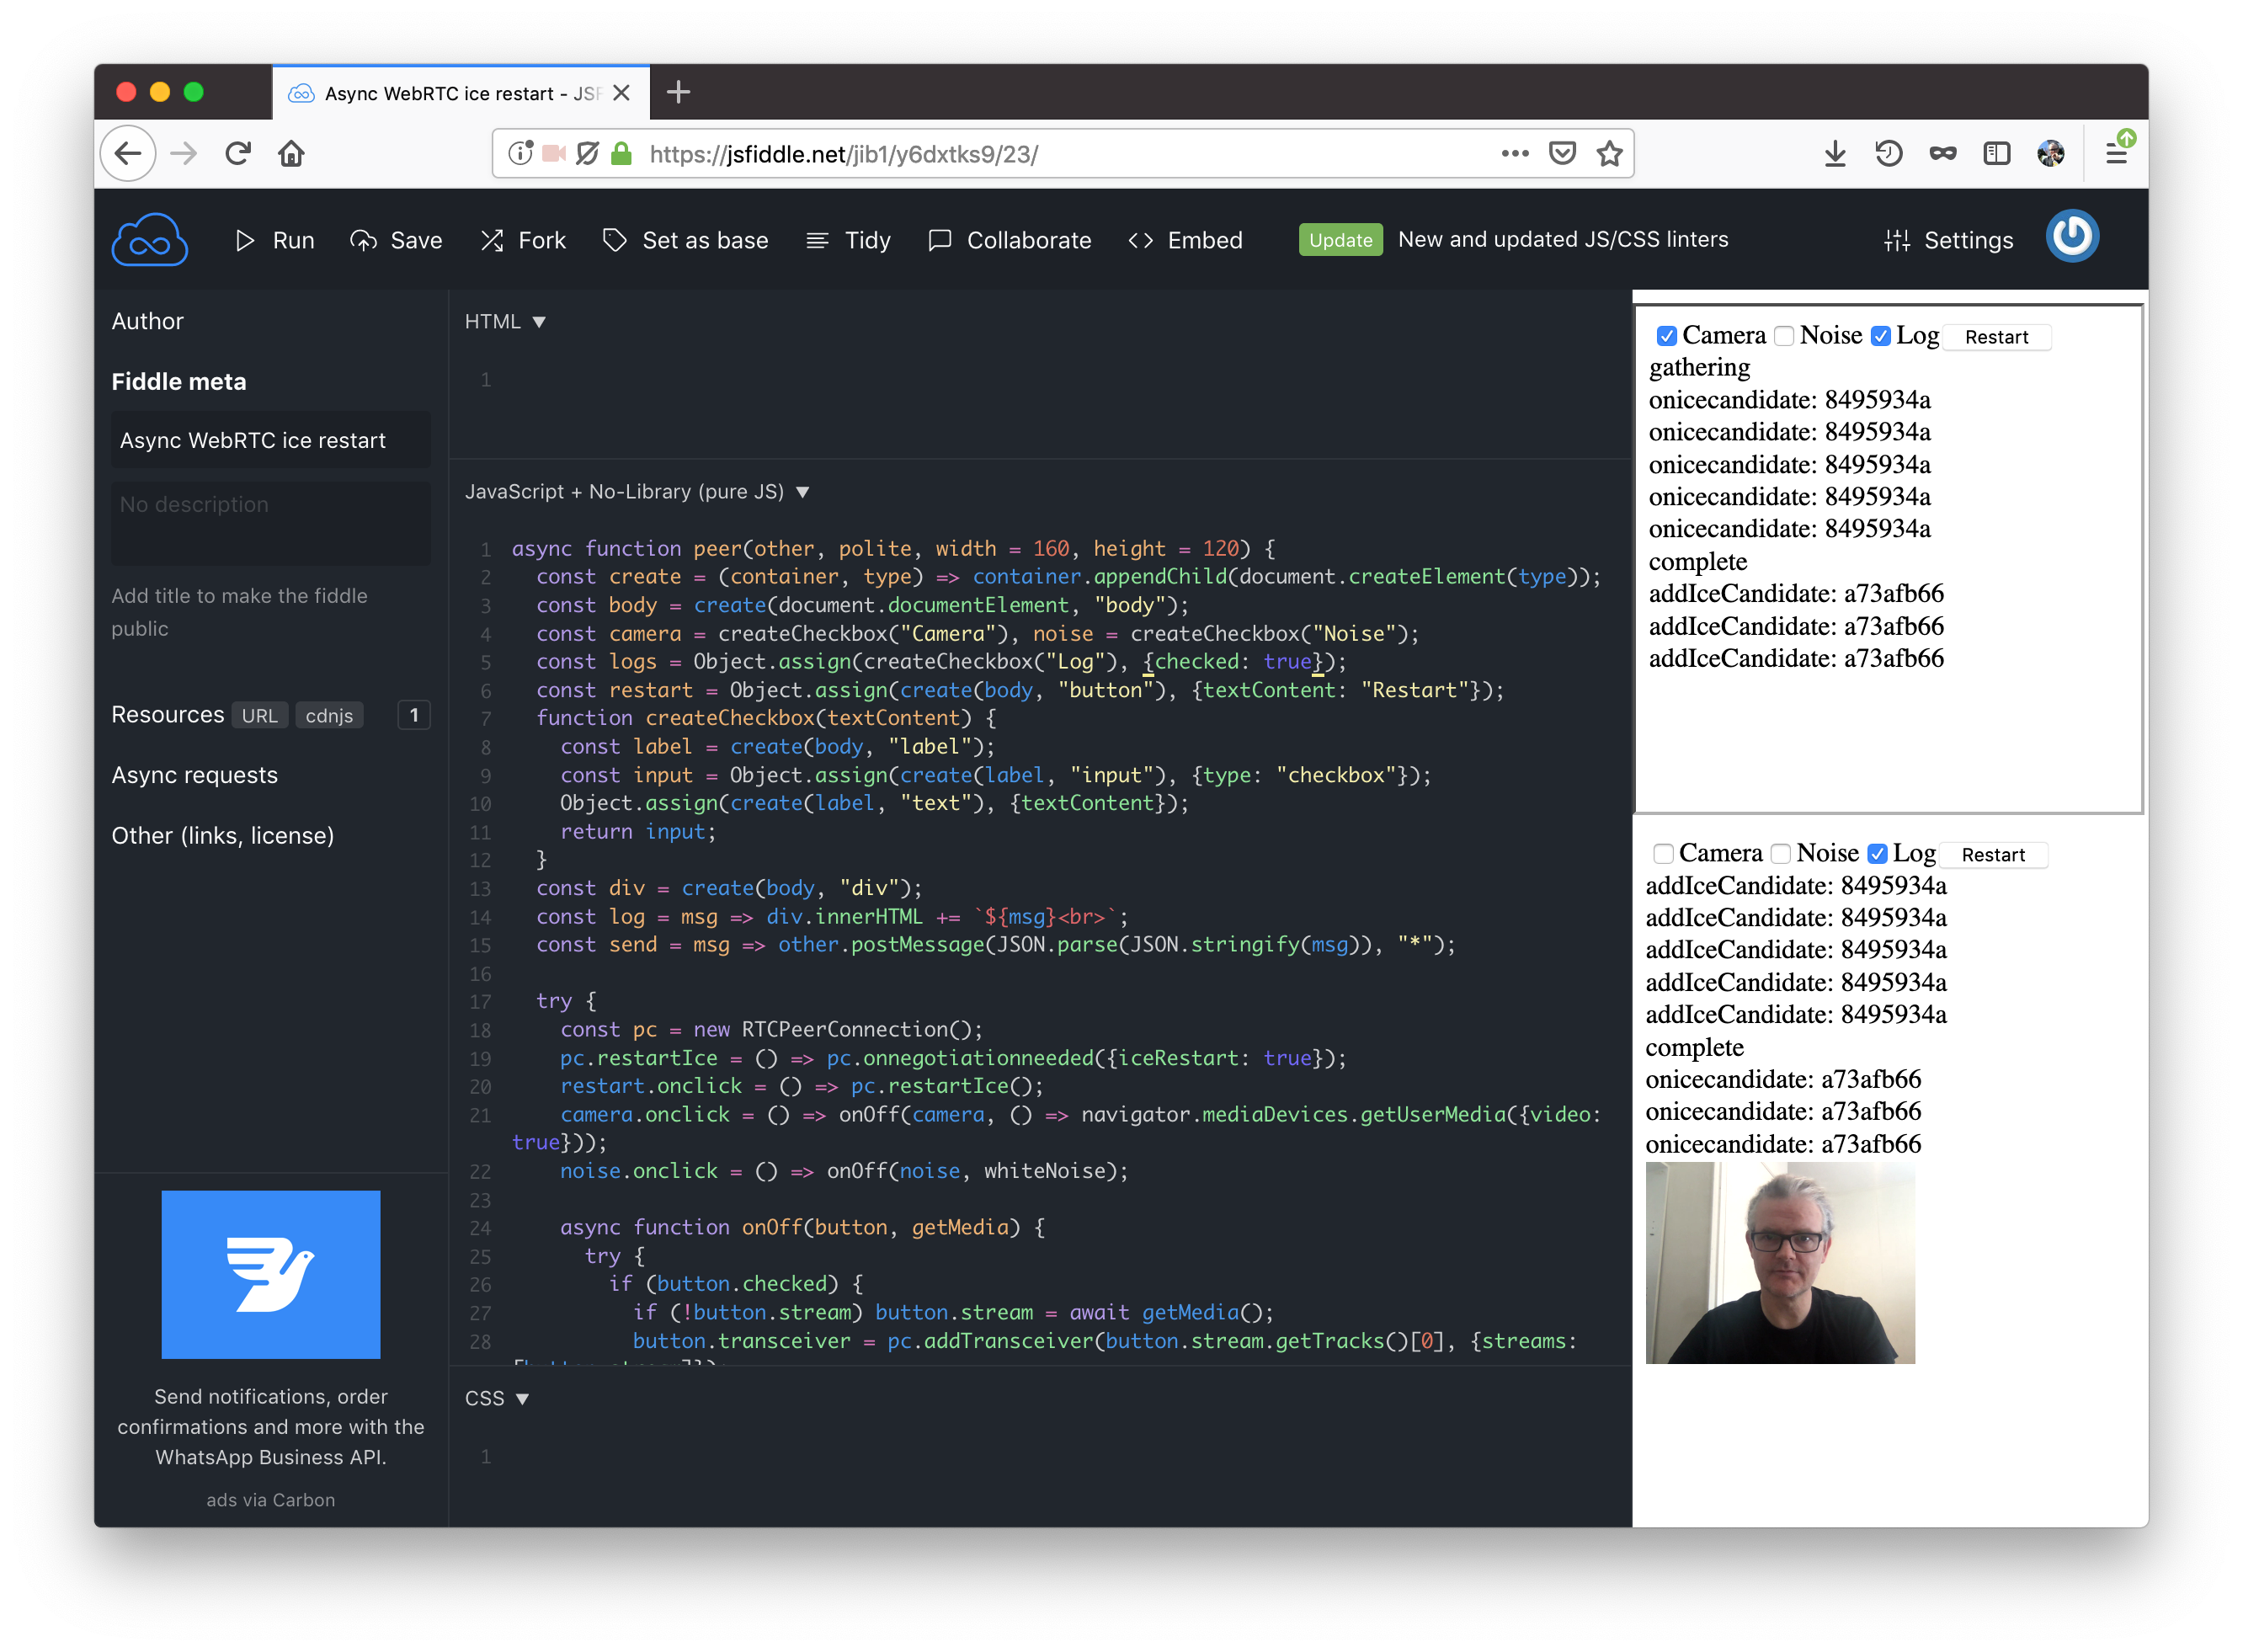Open Firefox account avatar
Image resolution: width=2243 pixels, height=1652 pixels.
[2051, 153]
